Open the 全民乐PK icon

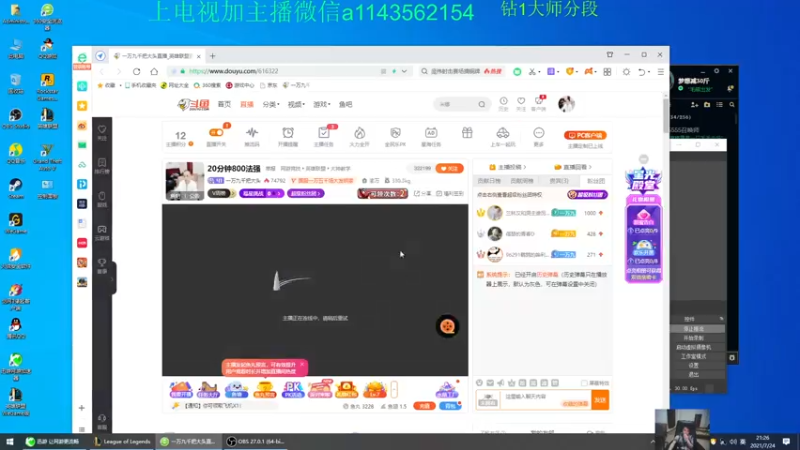[395, 133]
